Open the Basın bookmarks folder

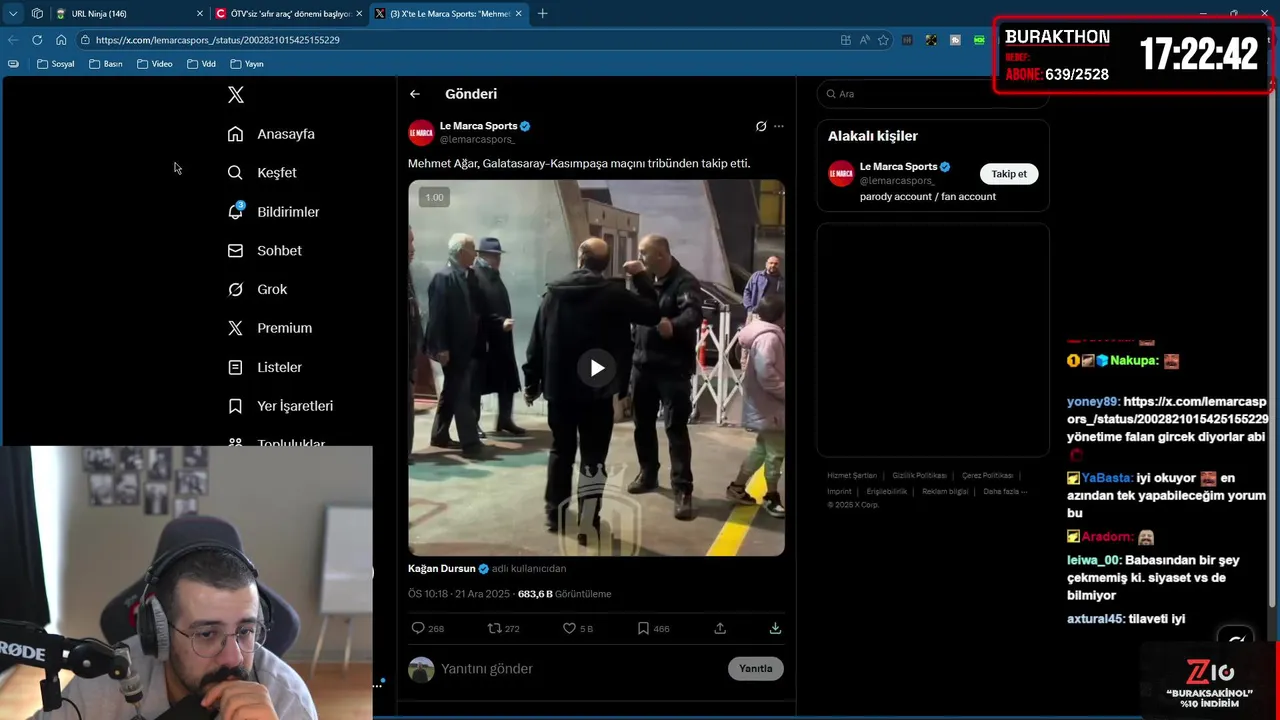coord(106,64)
